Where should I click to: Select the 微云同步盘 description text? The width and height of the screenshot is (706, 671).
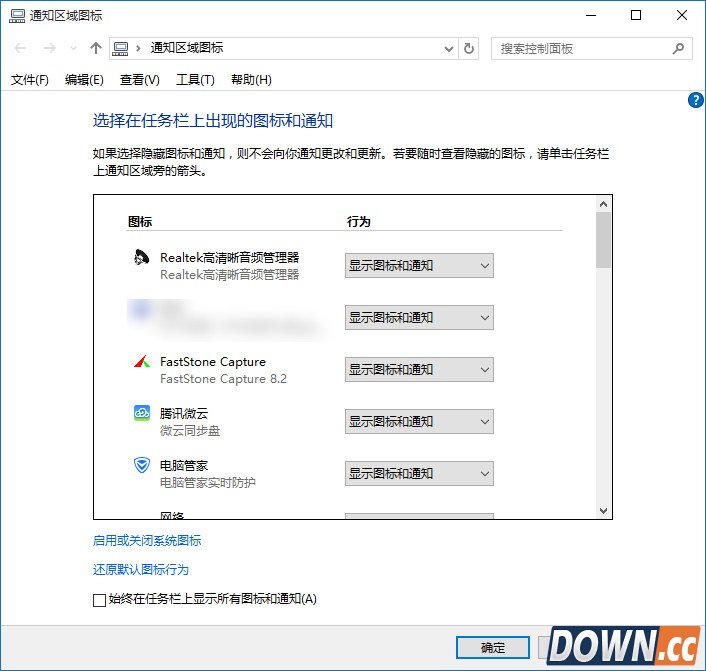(x=190, y=431)
